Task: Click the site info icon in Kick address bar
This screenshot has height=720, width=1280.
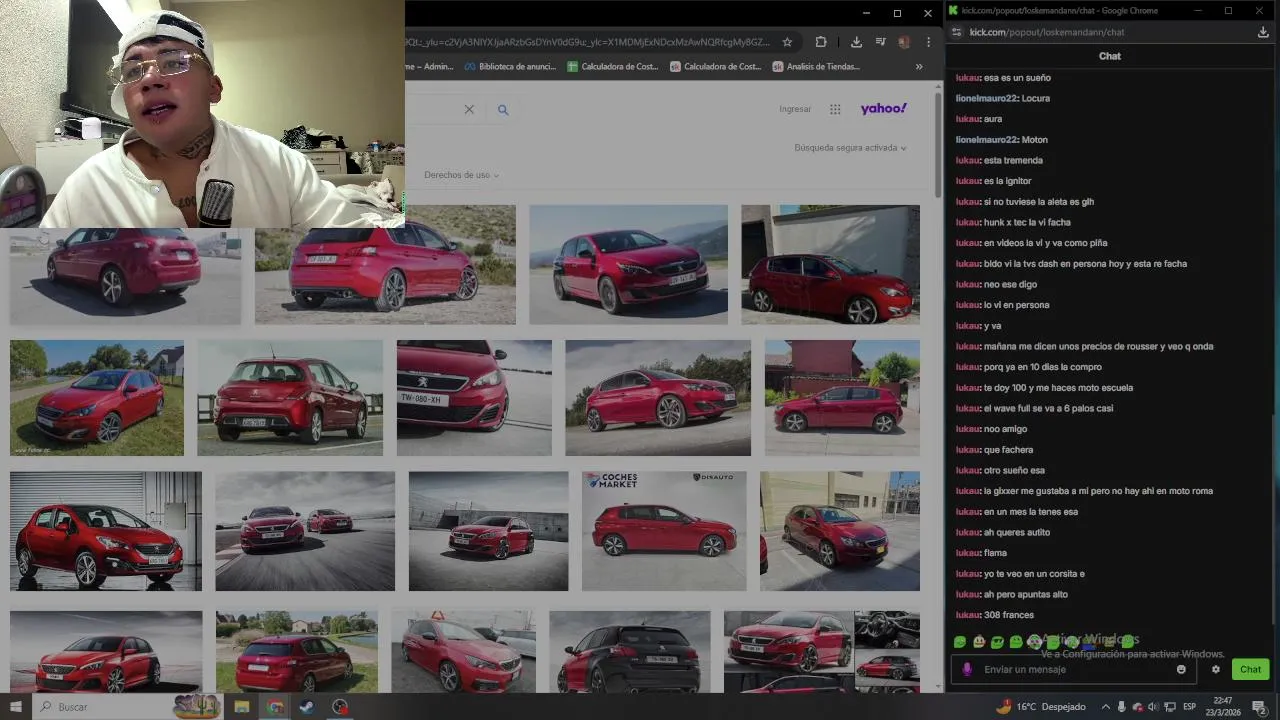Action: [957, 32]
